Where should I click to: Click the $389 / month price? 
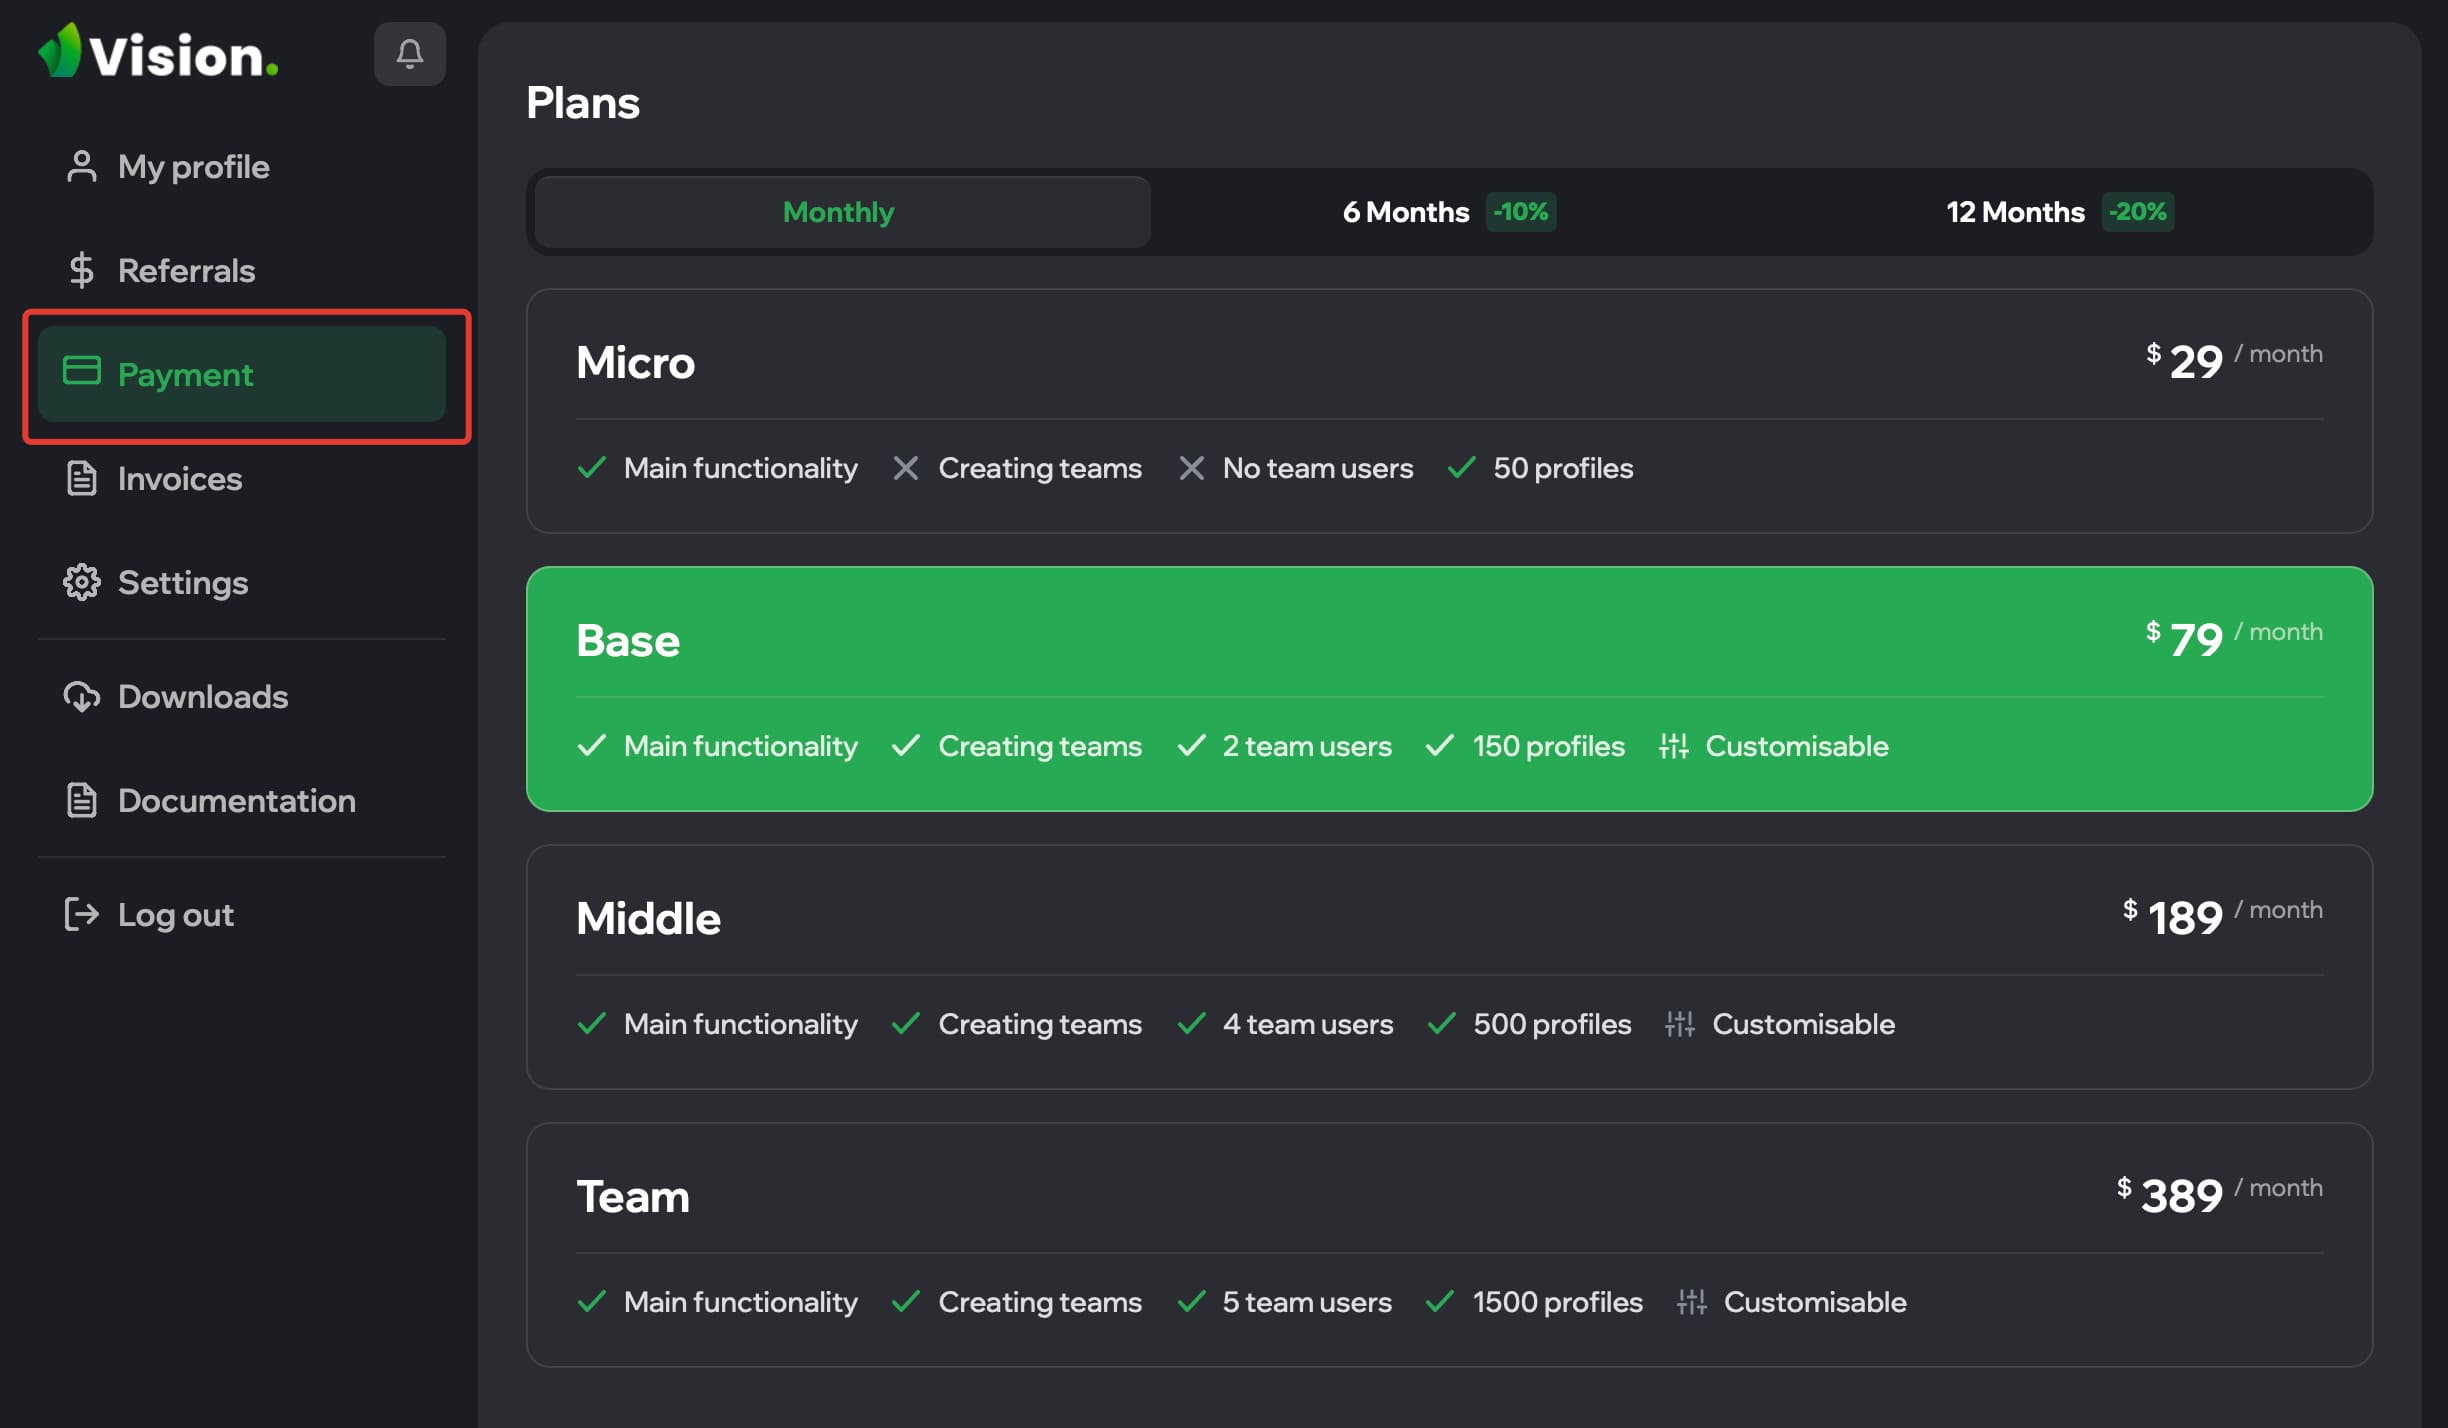coord(2220,1194)
